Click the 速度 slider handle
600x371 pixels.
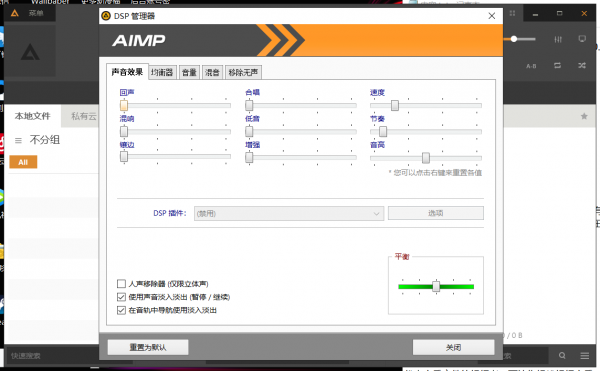[x=395, y=105]
